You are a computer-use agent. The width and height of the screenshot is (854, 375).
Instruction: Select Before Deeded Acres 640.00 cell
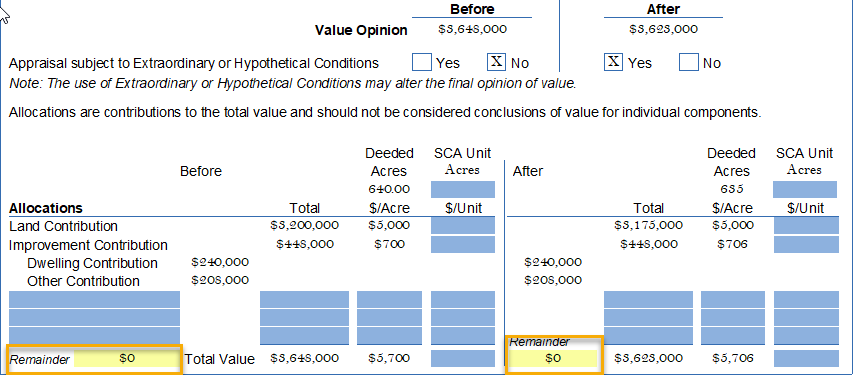389,189
